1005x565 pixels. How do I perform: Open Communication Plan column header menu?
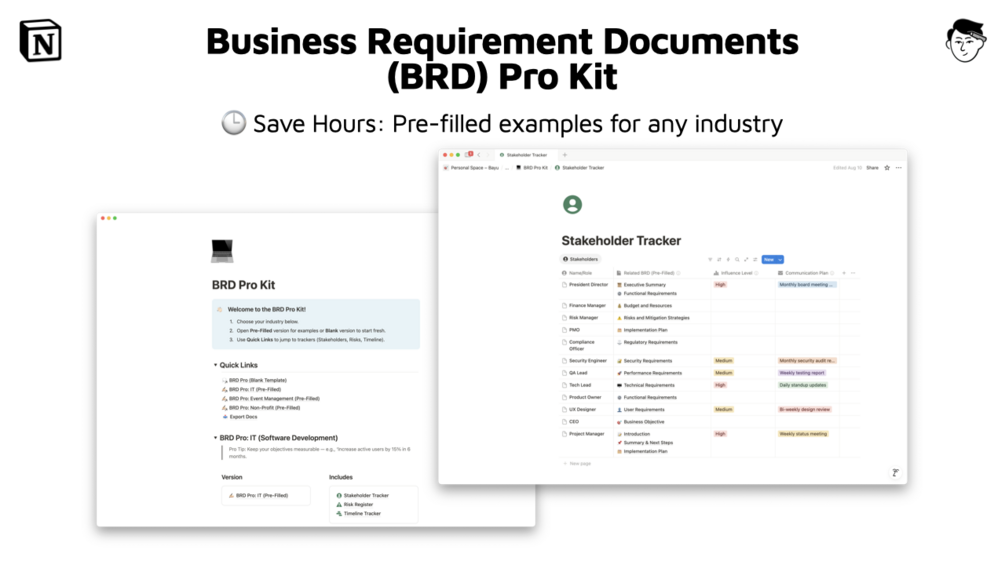coord(806,273)
